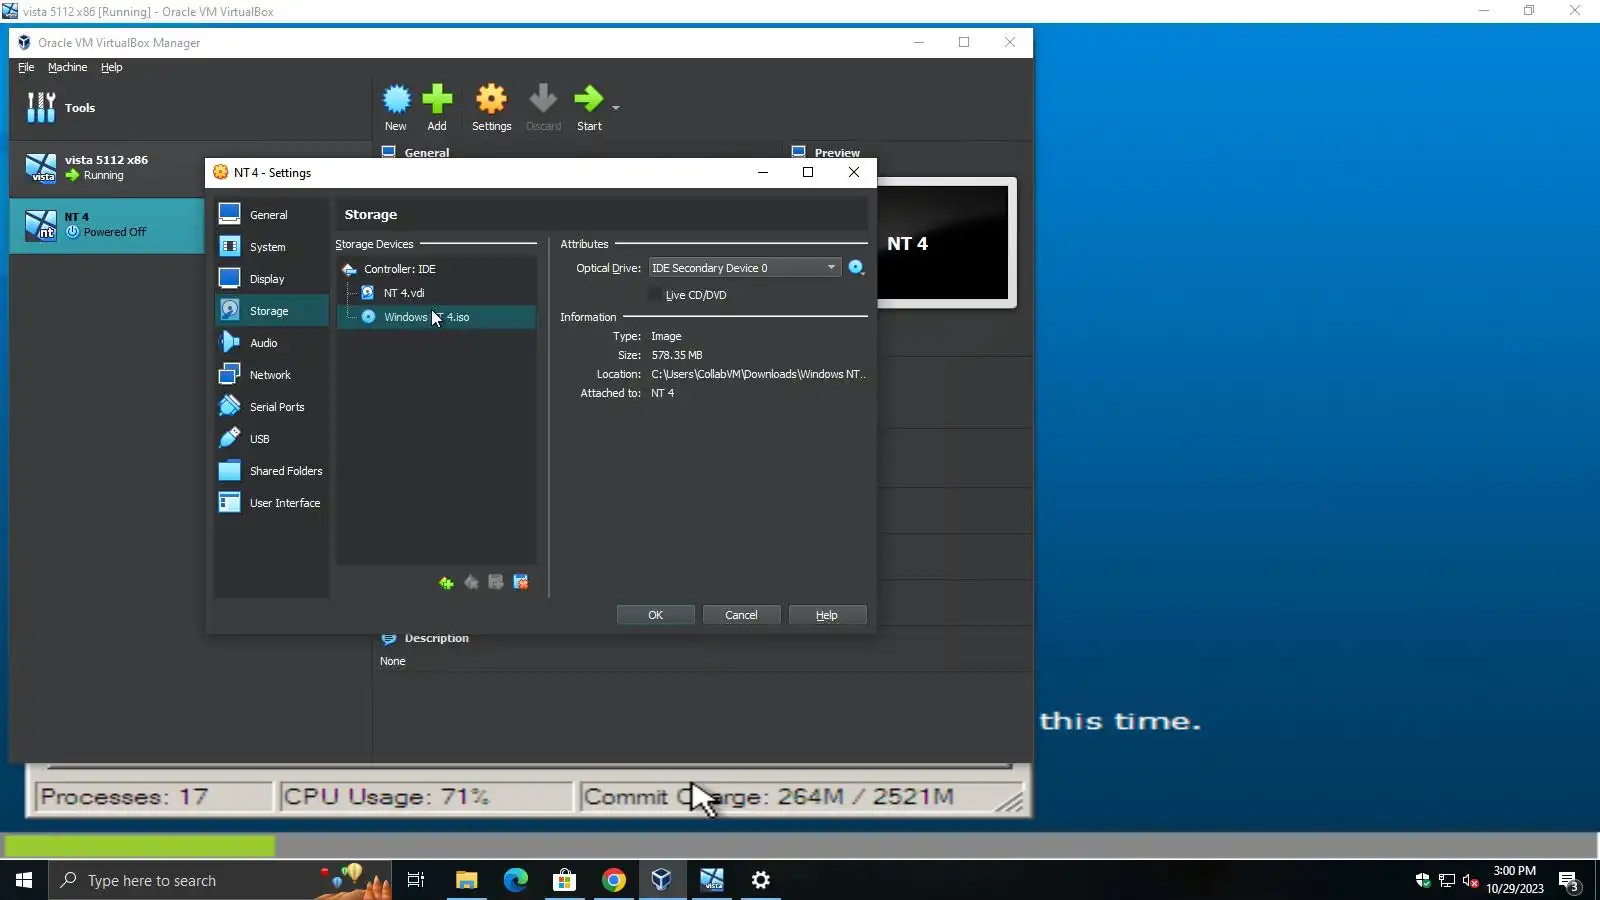The image size is (1600, 900).
Task: Open the USB settings page
Action: [x=272, y=439]
